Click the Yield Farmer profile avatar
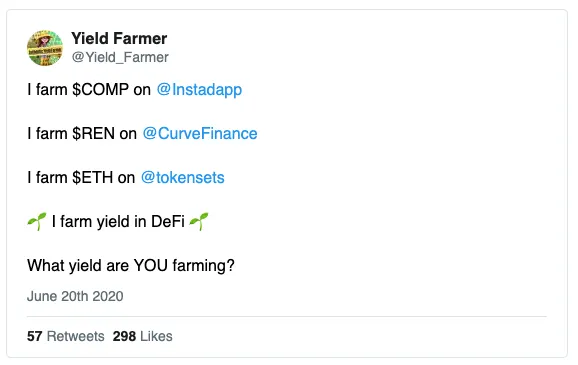578x365 pixels. coord(45,48)
